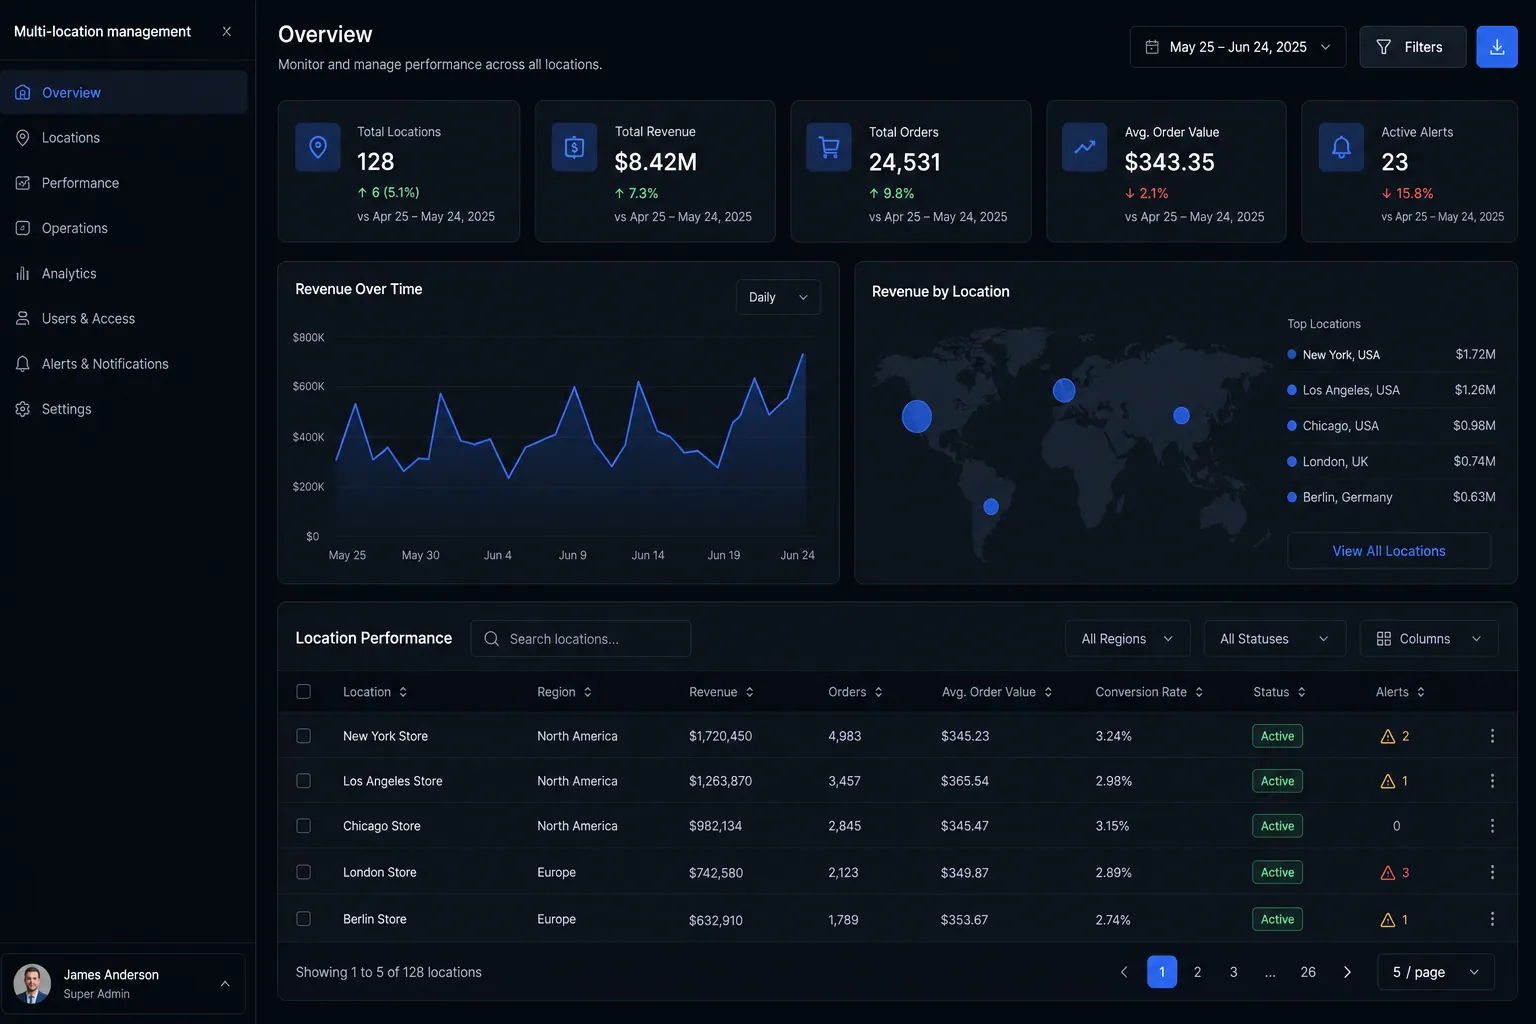
Task: Open the All Regions filter dropdown
Action: (1128, 639)
